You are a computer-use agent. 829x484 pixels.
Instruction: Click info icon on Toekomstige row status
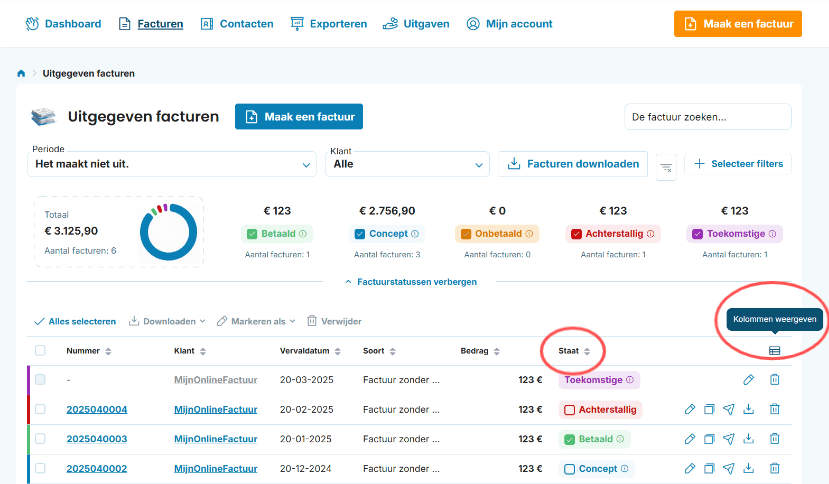click(x=630, y=380)
